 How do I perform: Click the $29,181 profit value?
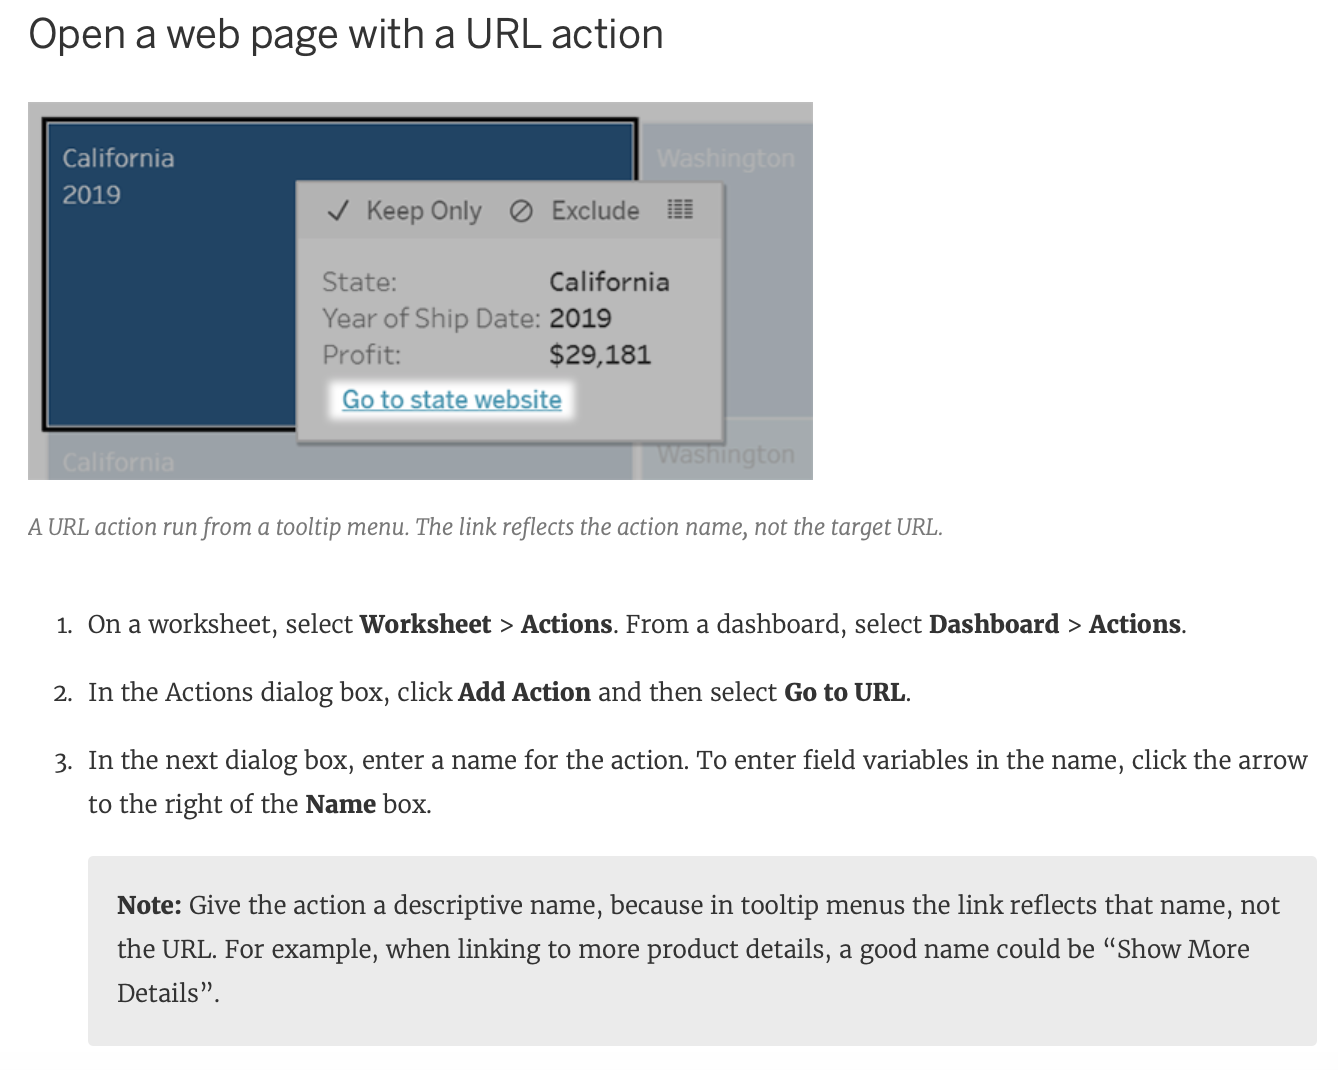pyautogui.click(x=600, y=355)
